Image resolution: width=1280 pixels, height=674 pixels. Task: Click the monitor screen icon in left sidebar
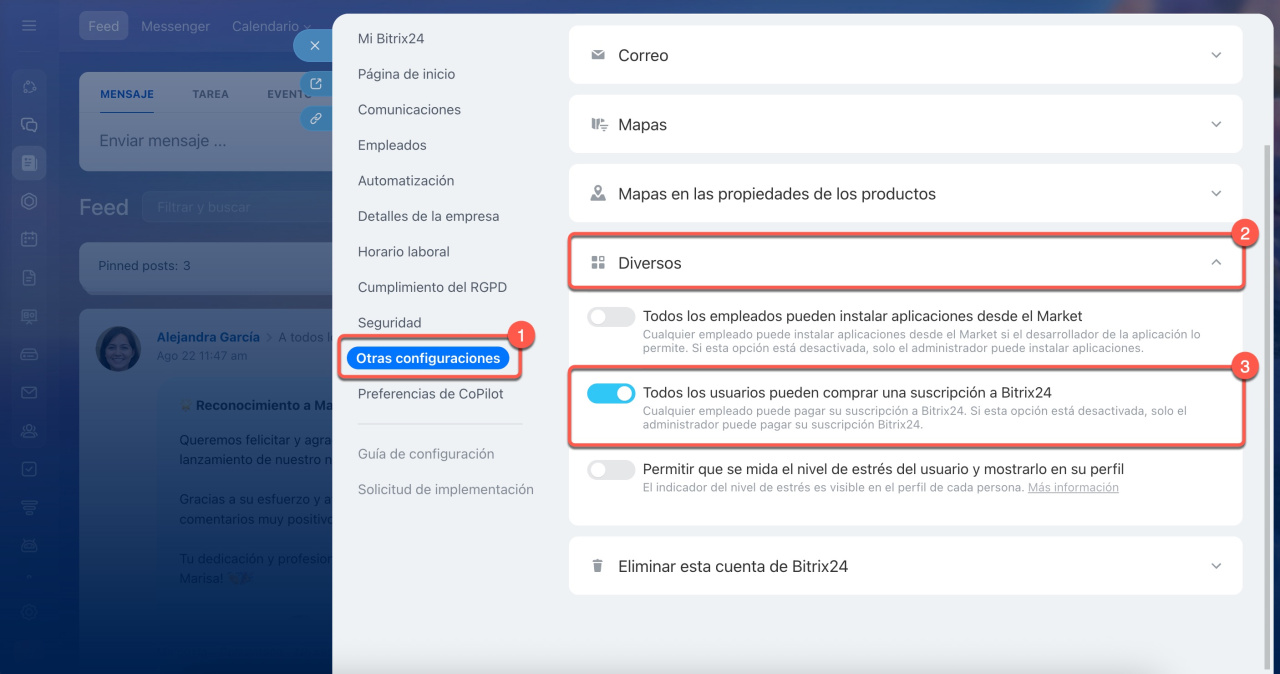(x=29, y=316)
